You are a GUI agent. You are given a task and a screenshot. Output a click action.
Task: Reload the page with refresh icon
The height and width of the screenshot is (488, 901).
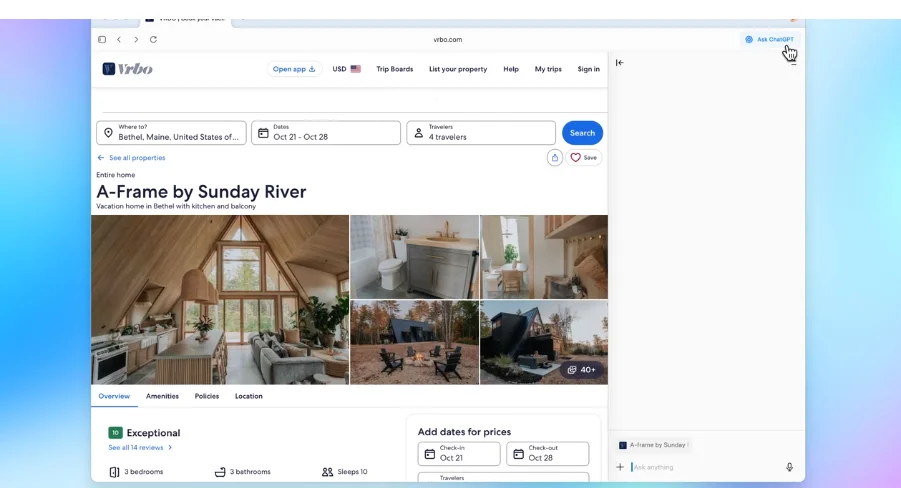(153, 40)
